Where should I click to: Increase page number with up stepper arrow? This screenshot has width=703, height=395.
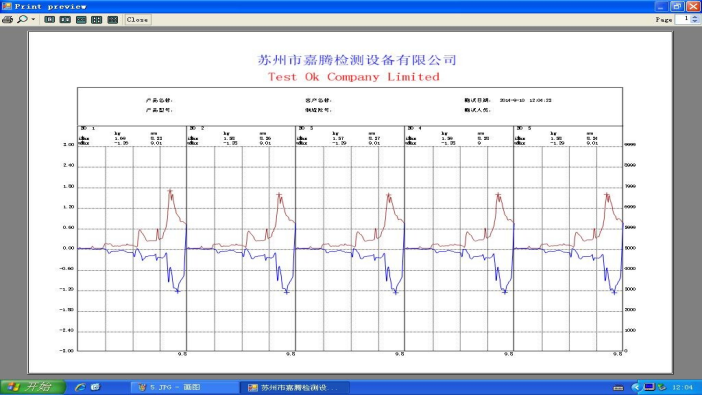694,17
